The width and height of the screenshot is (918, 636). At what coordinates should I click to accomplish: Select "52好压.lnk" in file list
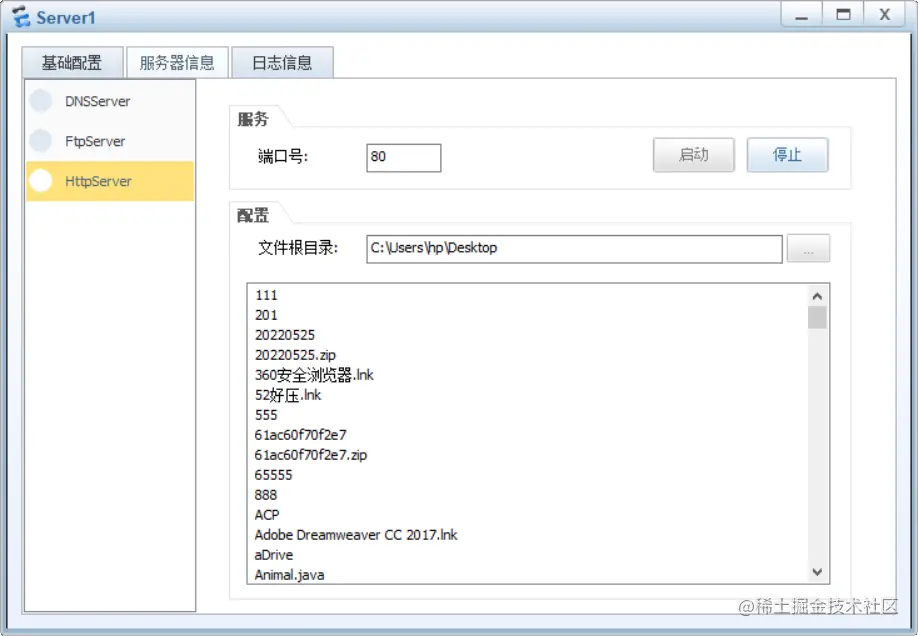coord(288,395)
